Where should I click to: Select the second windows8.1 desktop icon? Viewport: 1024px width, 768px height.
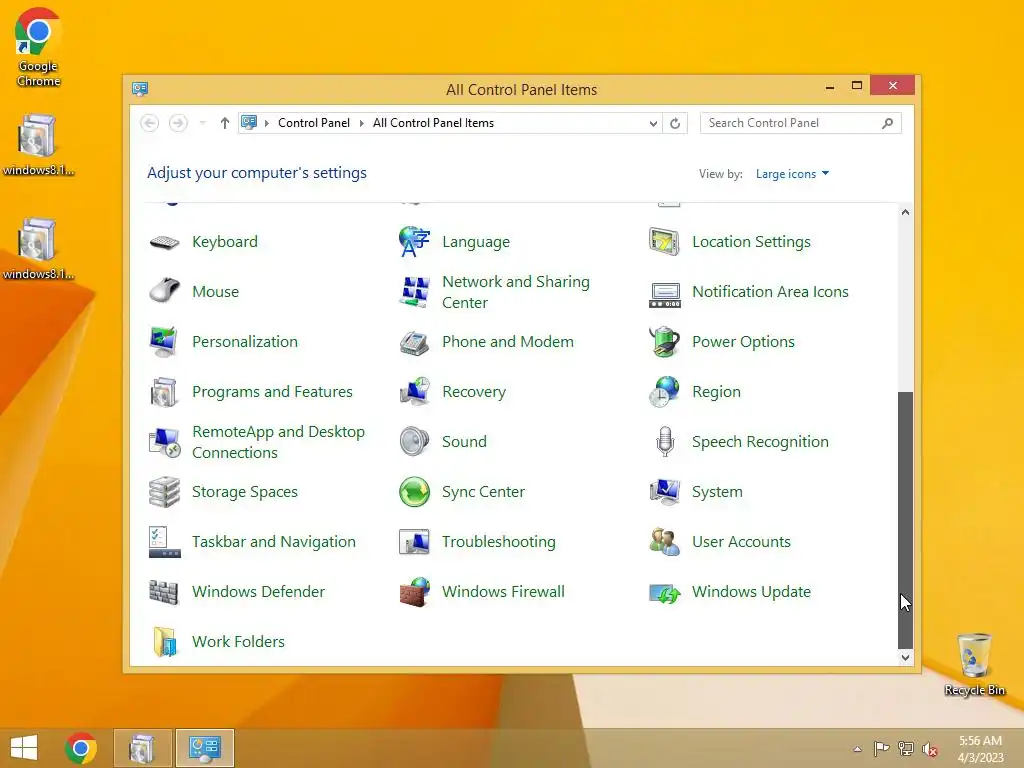[38, 249]
